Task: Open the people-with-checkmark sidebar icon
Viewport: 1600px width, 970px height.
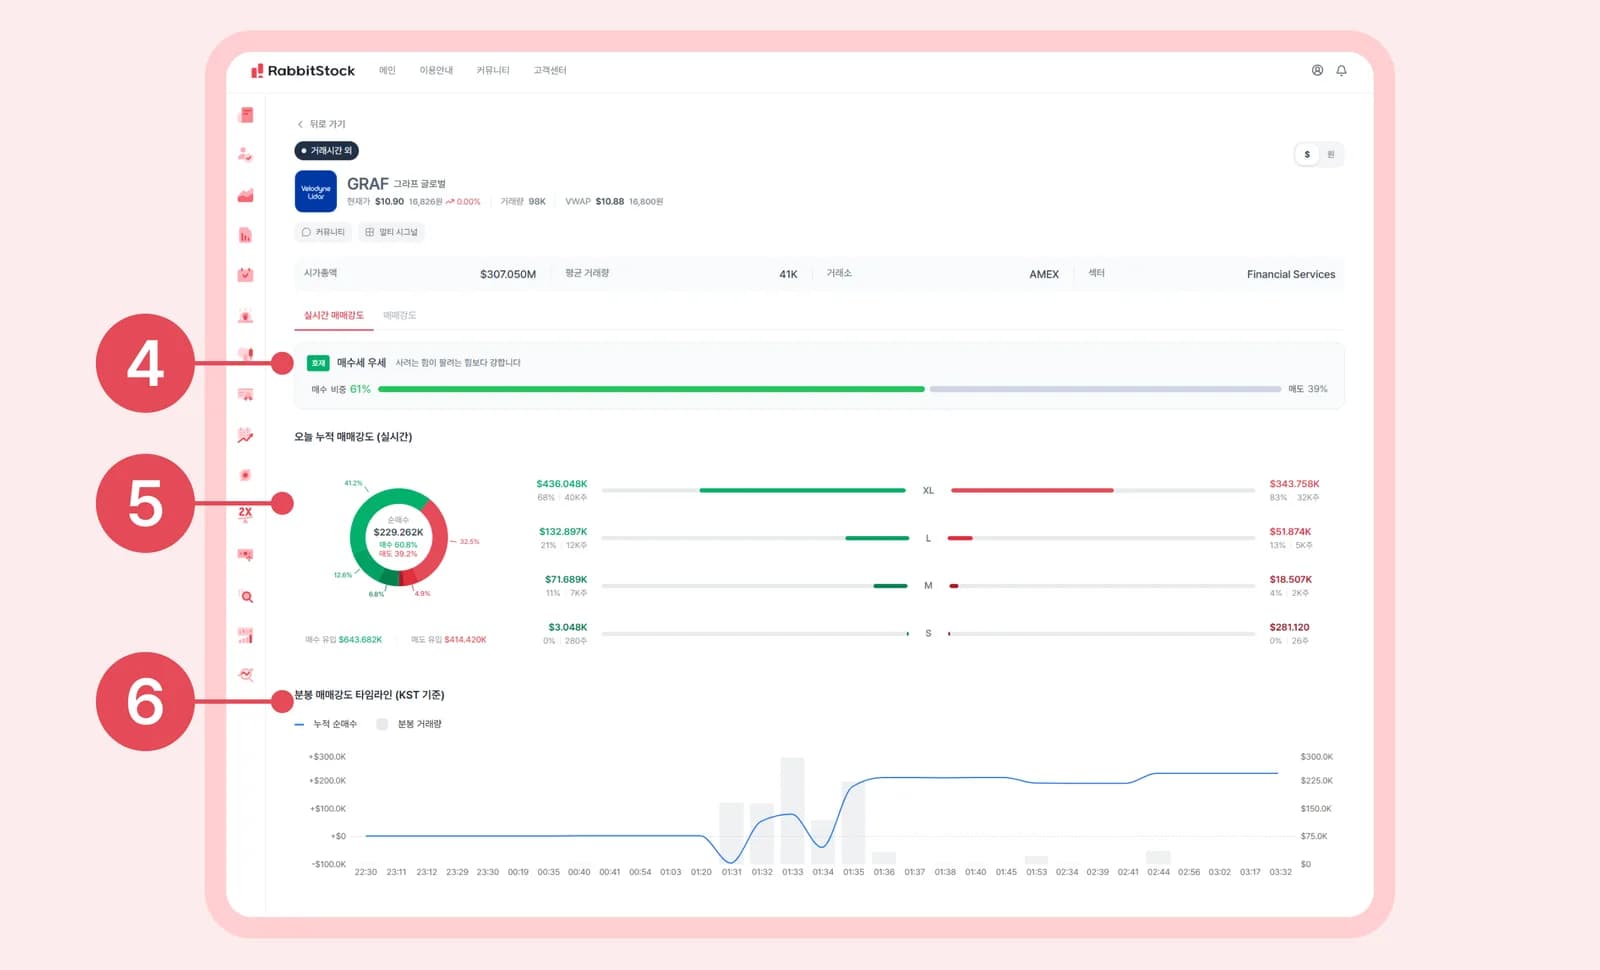Action: click(246, 155)
